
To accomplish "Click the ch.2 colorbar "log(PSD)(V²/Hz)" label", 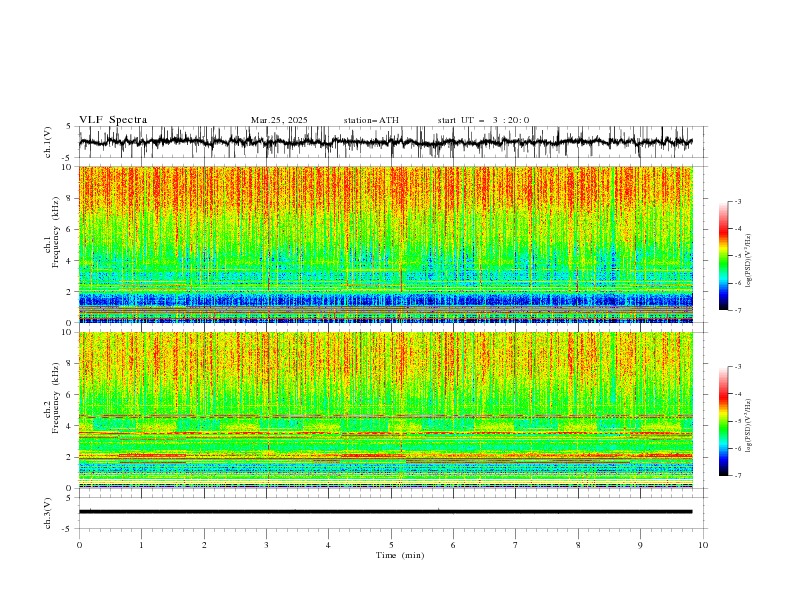I will (748, 425).
